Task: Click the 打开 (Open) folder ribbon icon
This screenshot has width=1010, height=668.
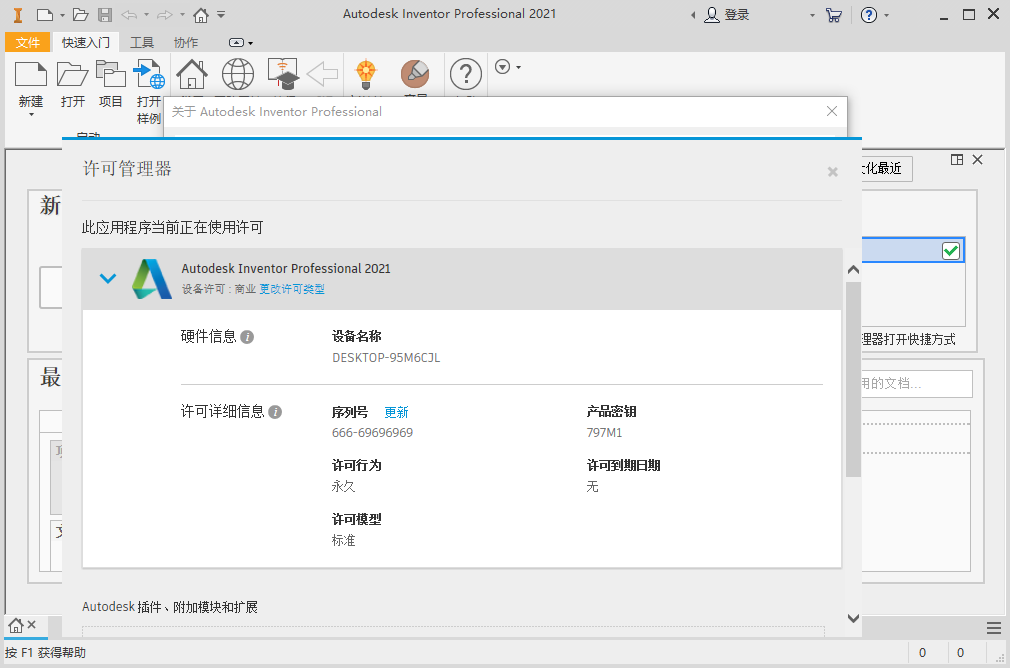Action: (72, 75)
